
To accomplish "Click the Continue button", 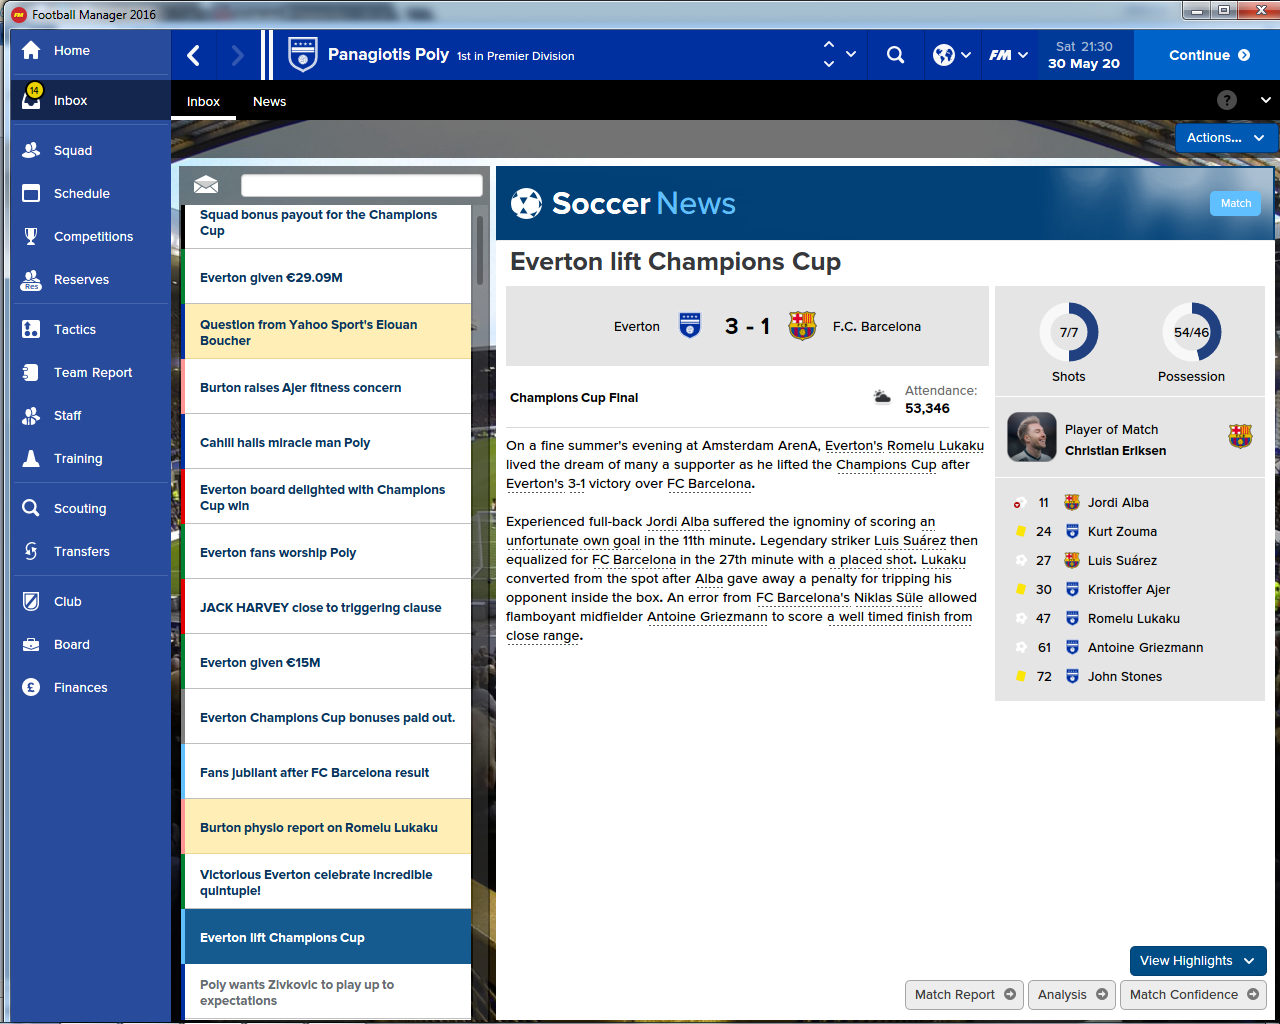I will click(x=1209, y=55).
